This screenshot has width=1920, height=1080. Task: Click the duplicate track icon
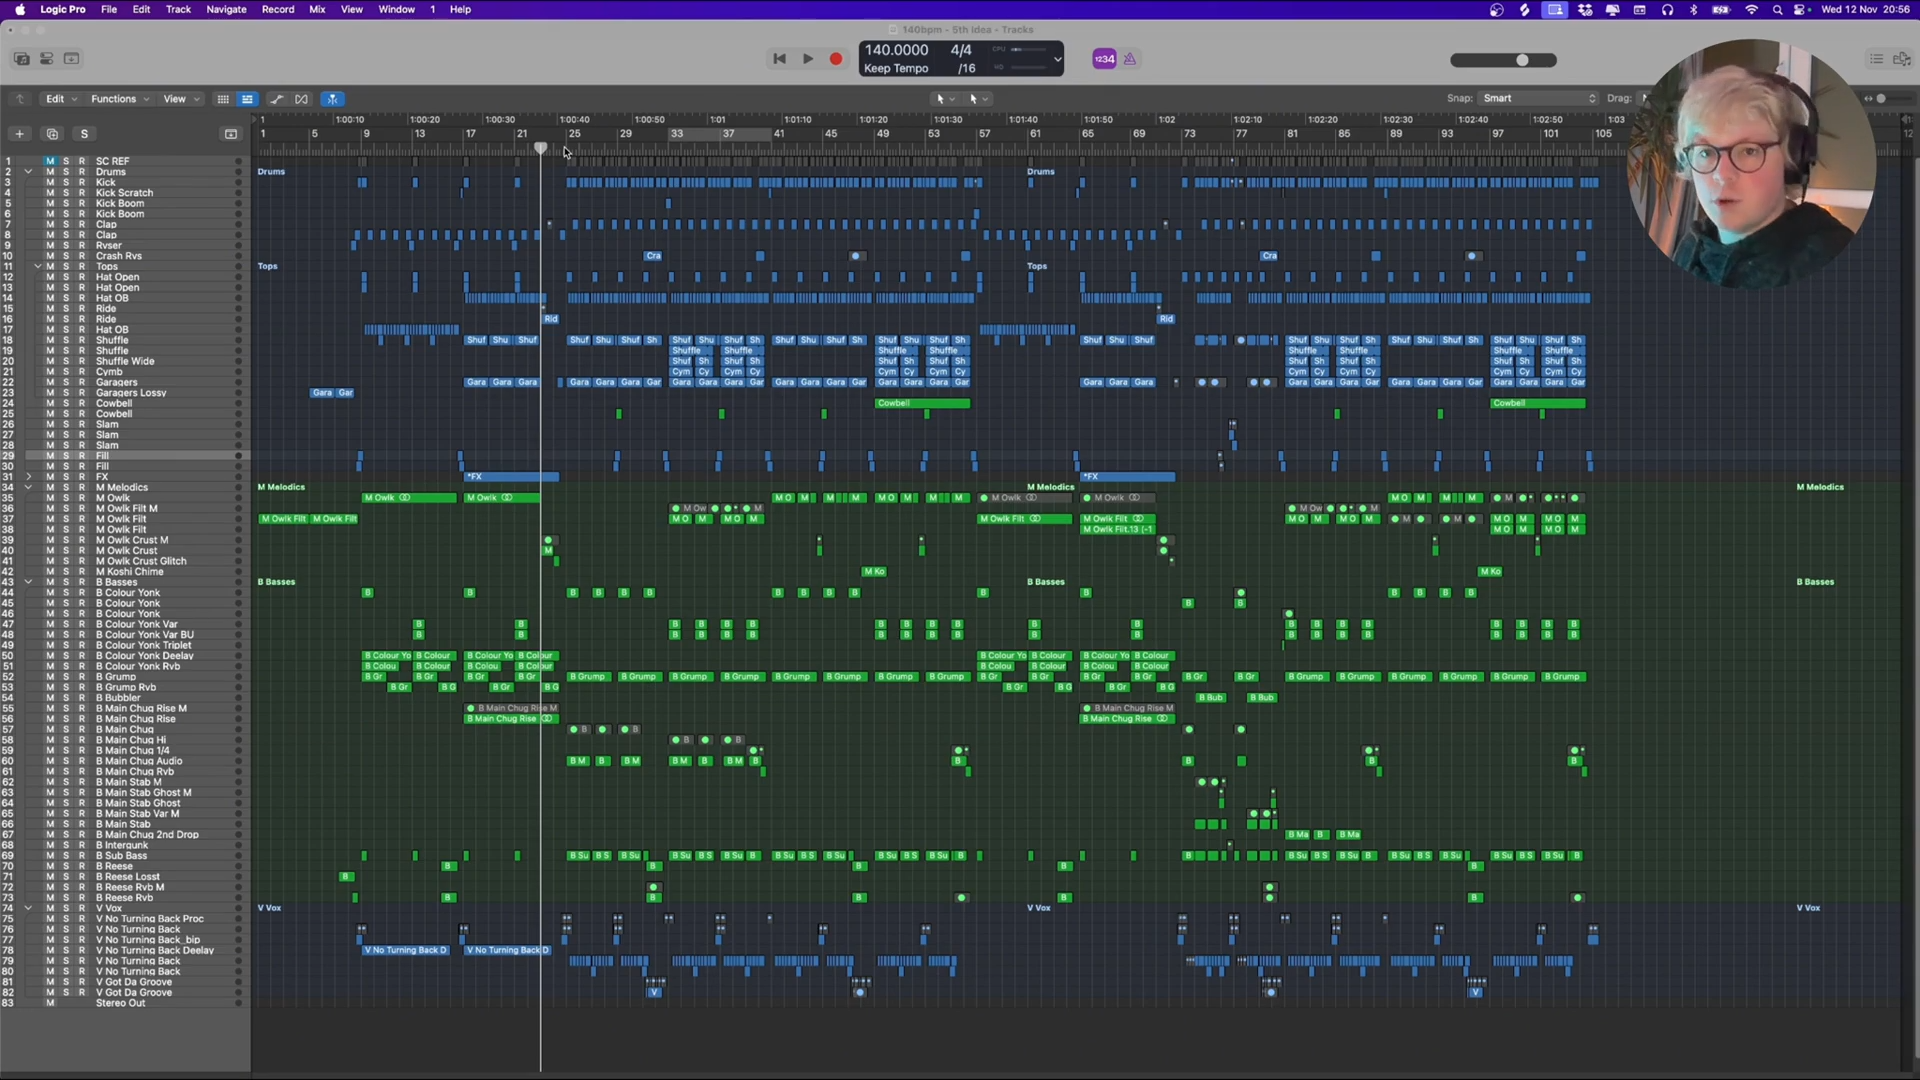pos(52,134)
